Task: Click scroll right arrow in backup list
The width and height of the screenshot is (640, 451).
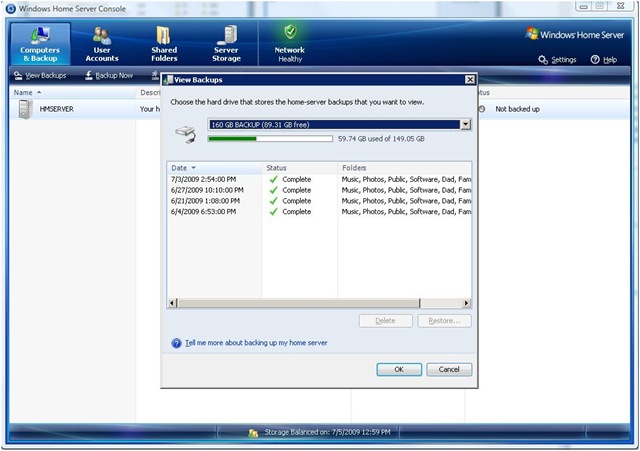Action: [466, 303]
